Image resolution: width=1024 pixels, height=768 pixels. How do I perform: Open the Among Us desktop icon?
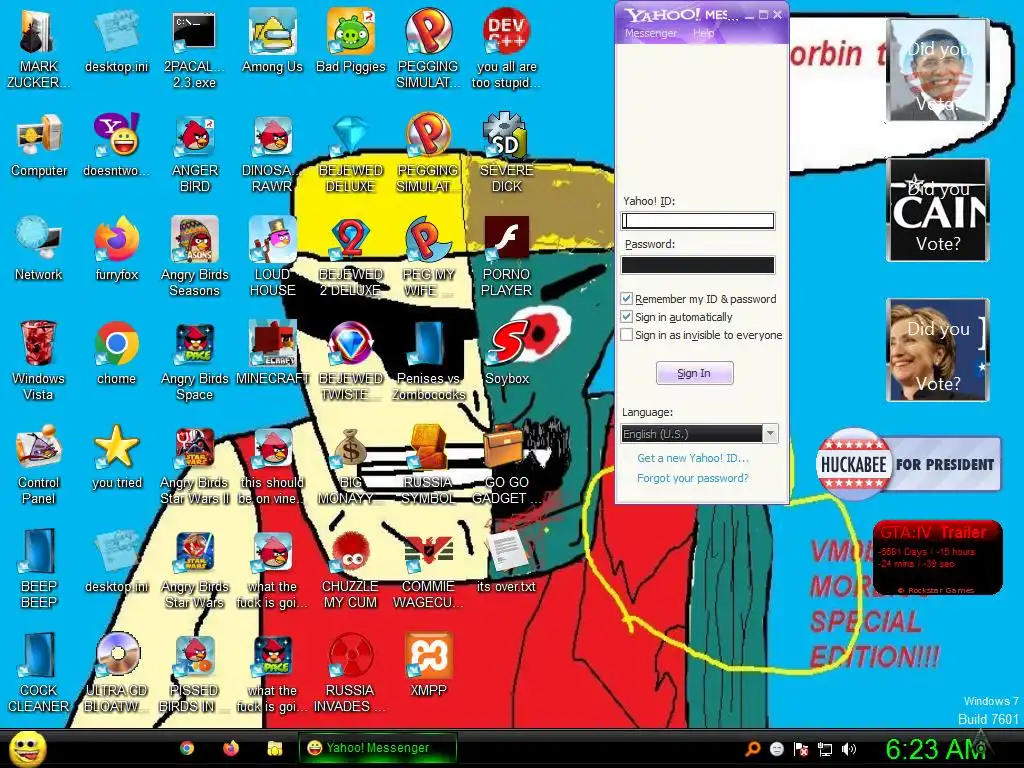tap(272, 40)
